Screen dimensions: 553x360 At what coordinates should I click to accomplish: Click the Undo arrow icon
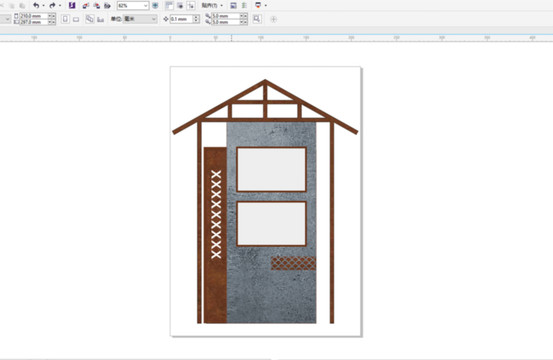point(36,5)
